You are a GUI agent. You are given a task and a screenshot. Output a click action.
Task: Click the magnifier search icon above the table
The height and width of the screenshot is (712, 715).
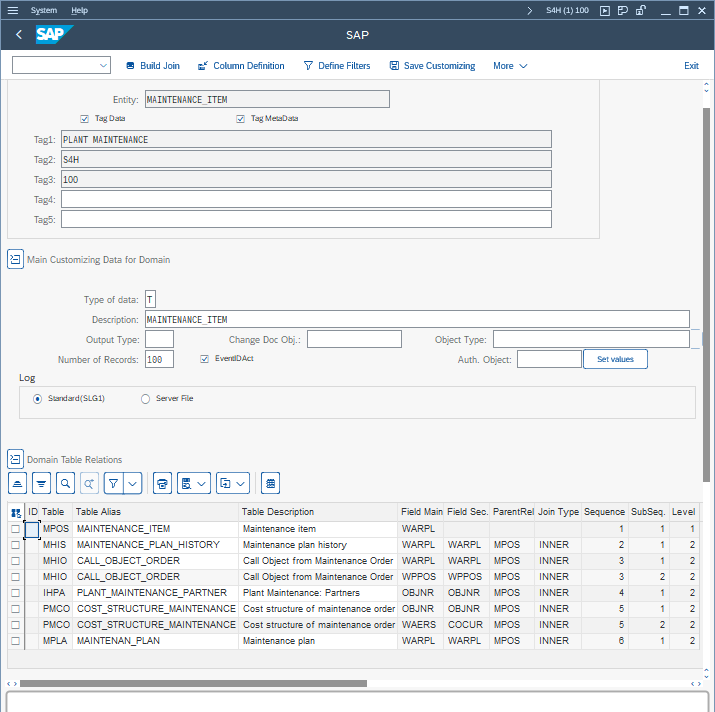(65, 483)
